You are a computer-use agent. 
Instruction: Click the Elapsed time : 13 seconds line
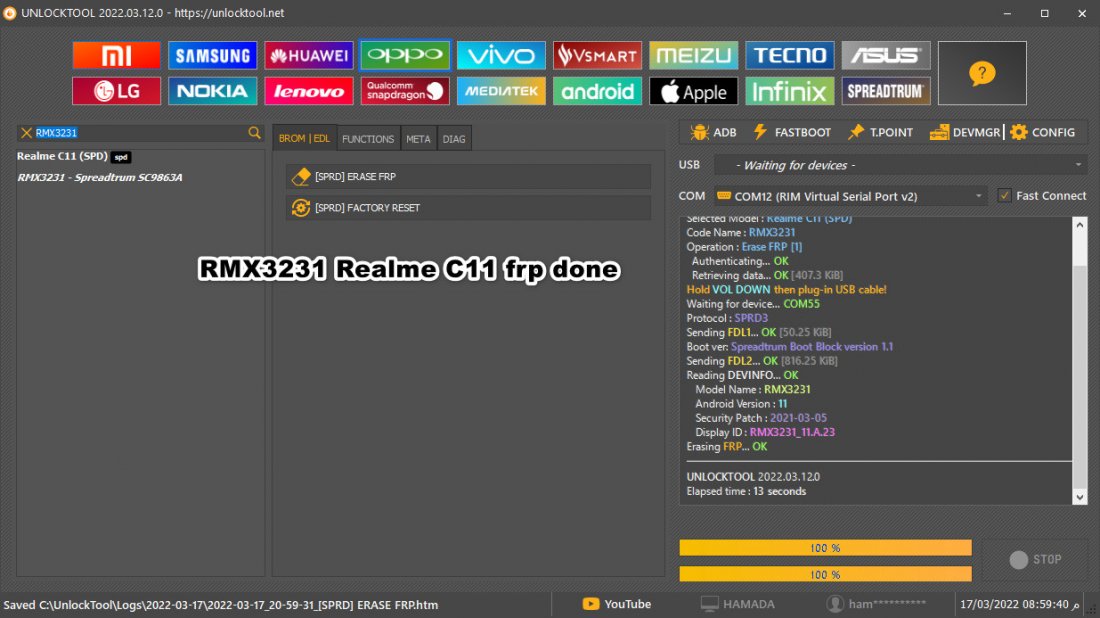[x=746, y=491]
